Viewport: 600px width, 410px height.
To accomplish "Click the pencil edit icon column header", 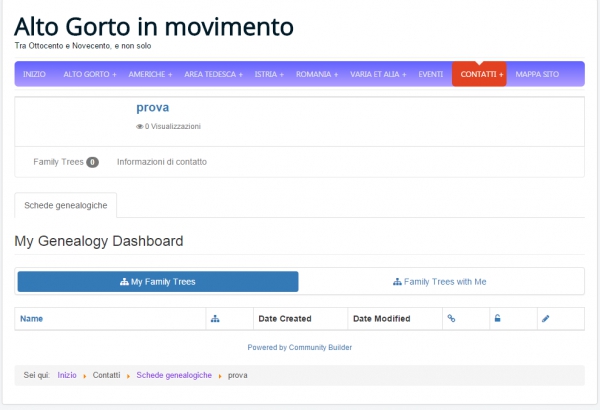I will [545, 319].
